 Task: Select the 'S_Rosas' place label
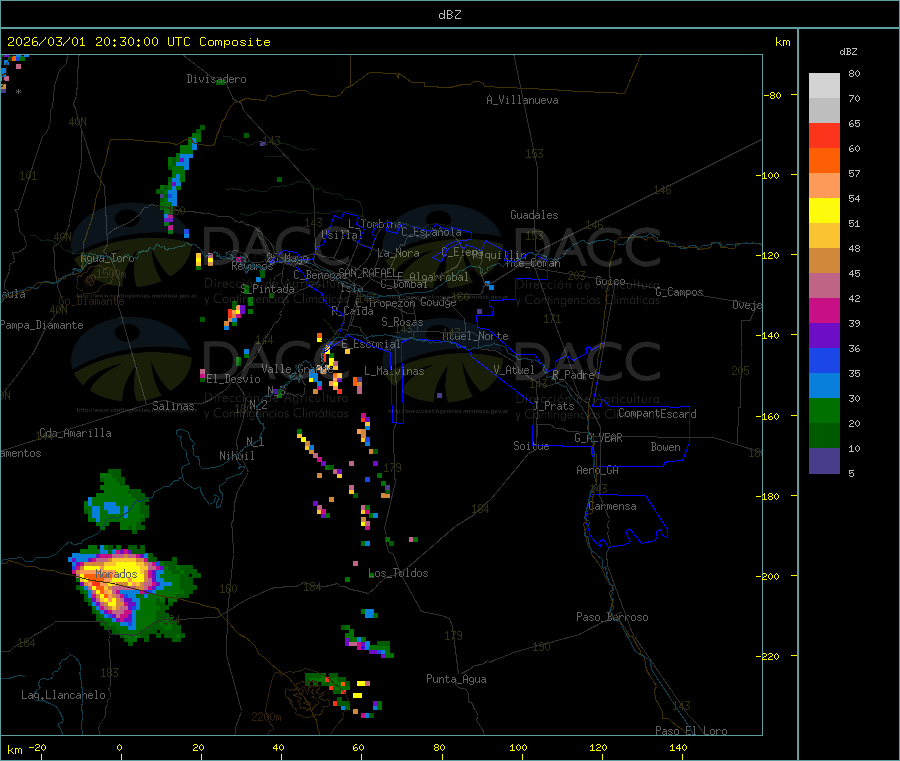click(402, 322)
